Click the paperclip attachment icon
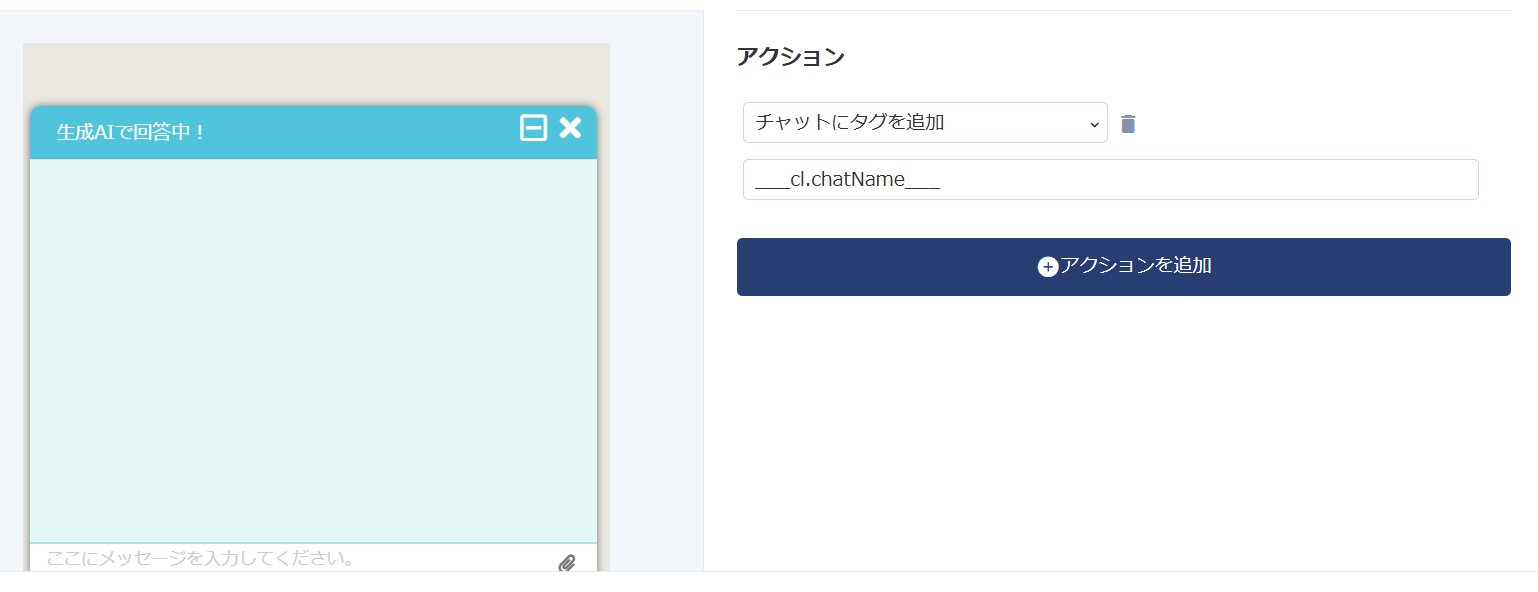1538x592 pixels. click(567, 563)
